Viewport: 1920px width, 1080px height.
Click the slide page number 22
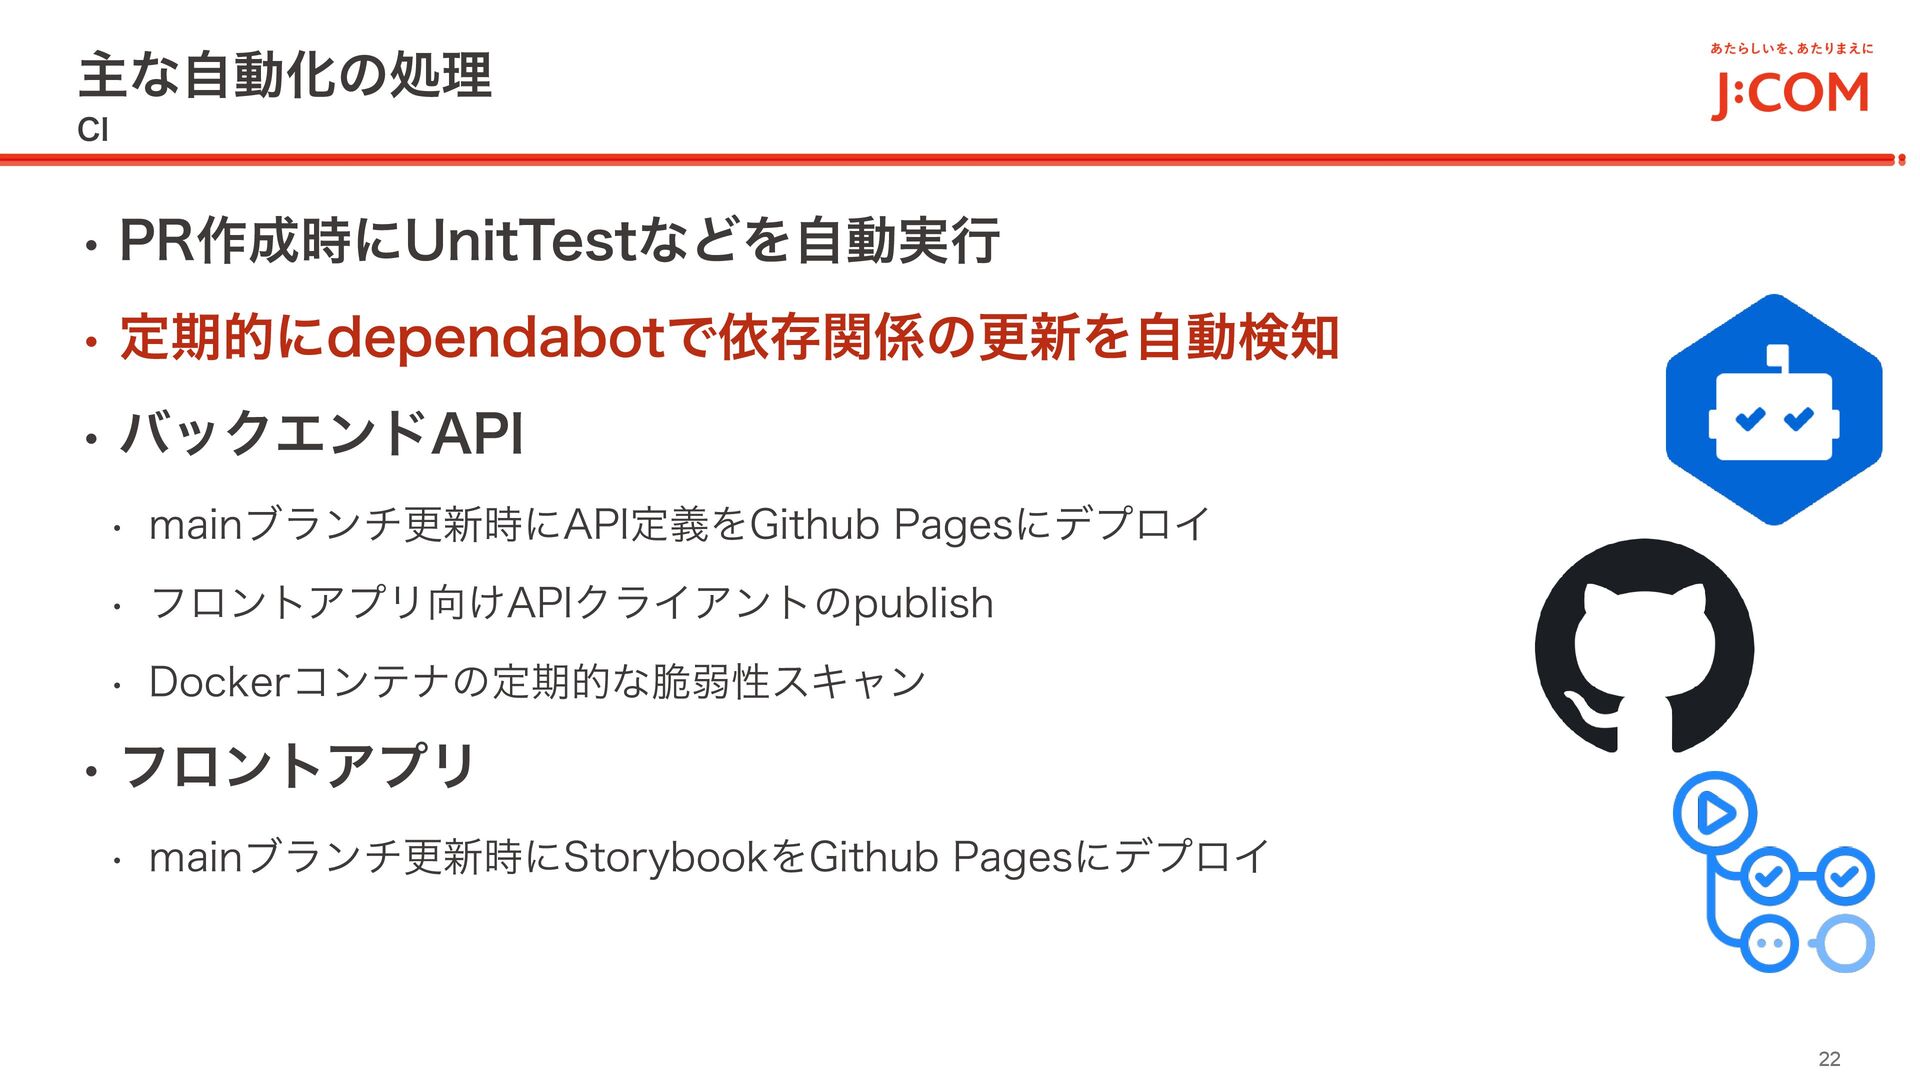pos(1829,1059)
